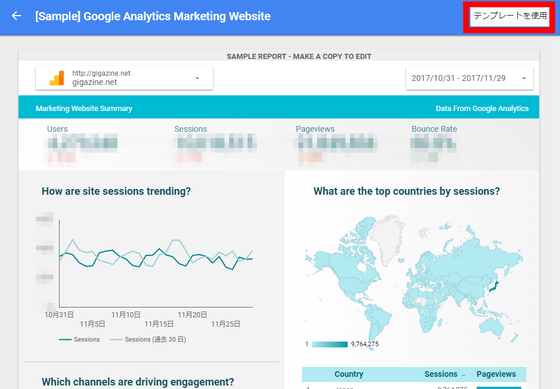Expand the 2017/10/31 - 2017/11/29 date range picker
The width and height of the screenshot is (560, 389).
(469, 78)
